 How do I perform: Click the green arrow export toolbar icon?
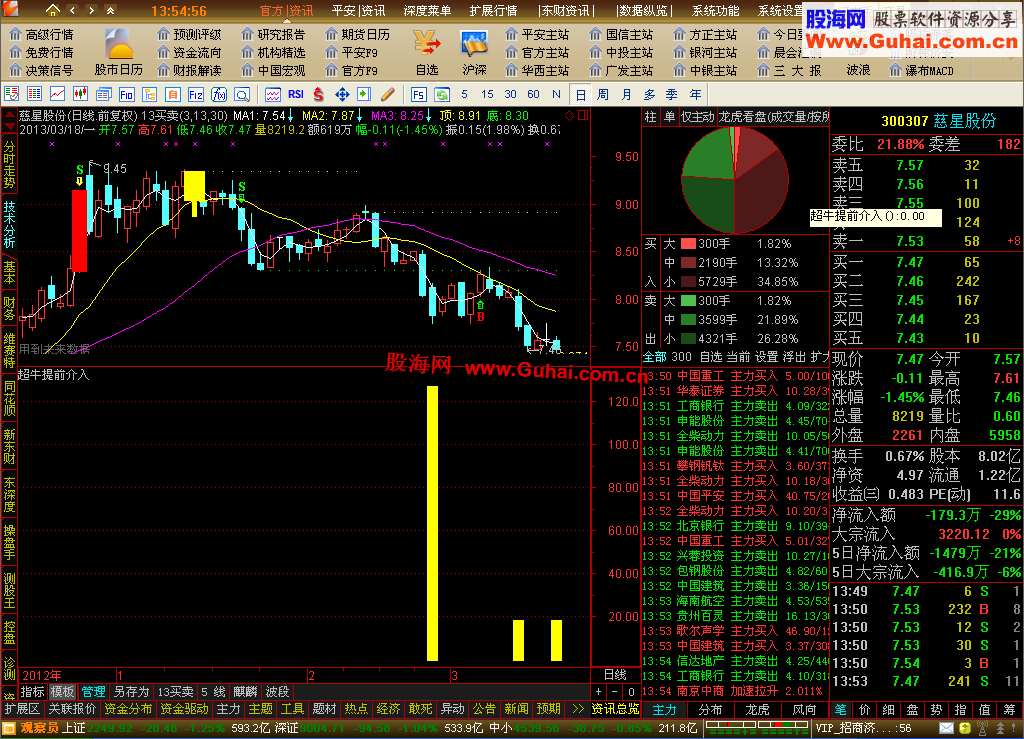[364, 95]
